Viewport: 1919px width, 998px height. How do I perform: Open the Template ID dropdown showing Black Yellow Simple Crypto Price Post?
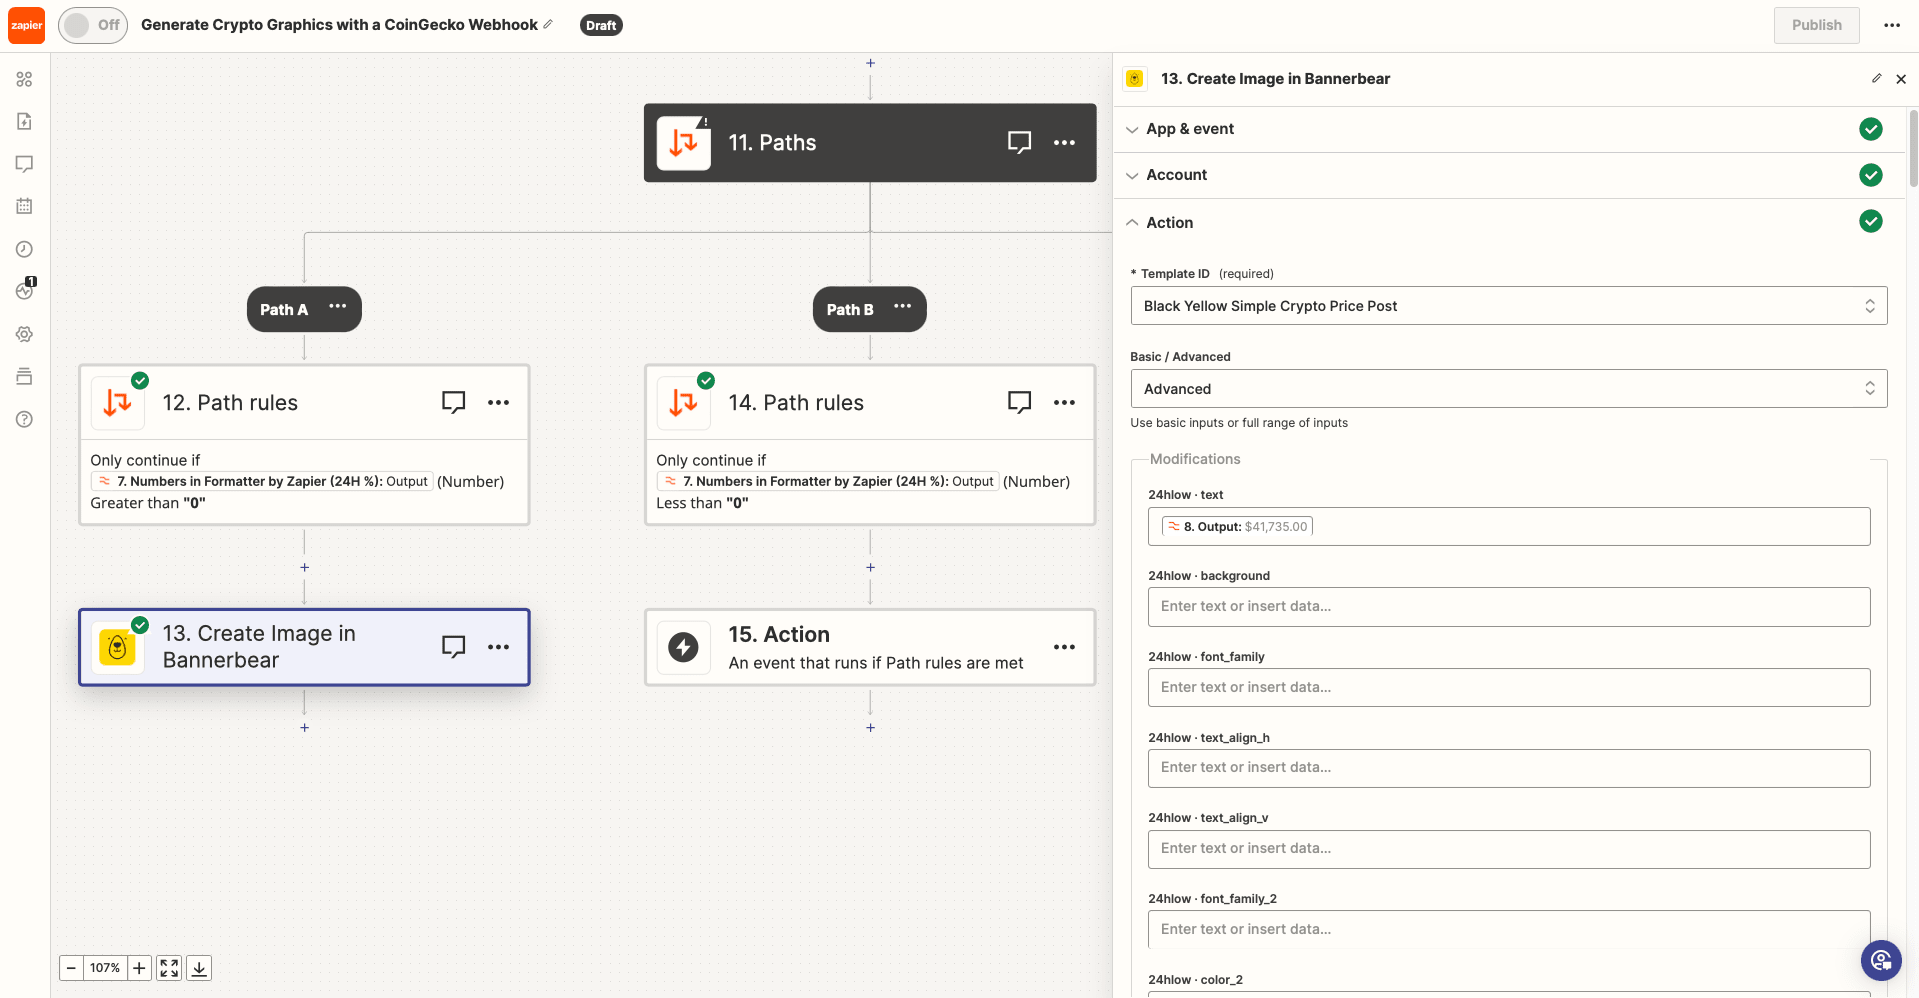(1508, 306)
